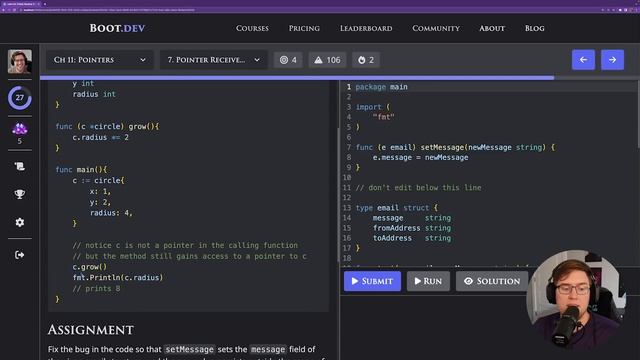Click the Assignment heading

(91, 330)
